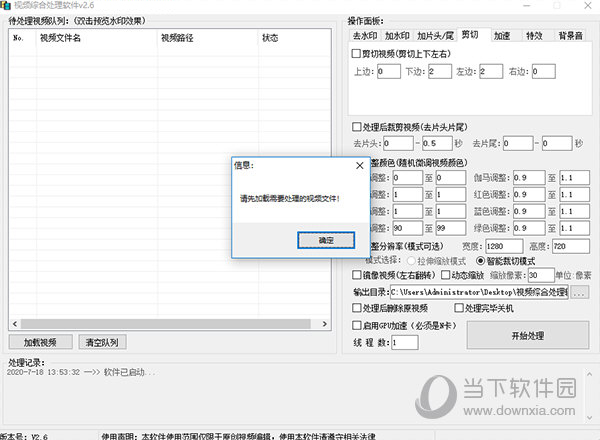Click the 上边 crop value field
Viewport: 600px width, 440px height.
[389, 71]
